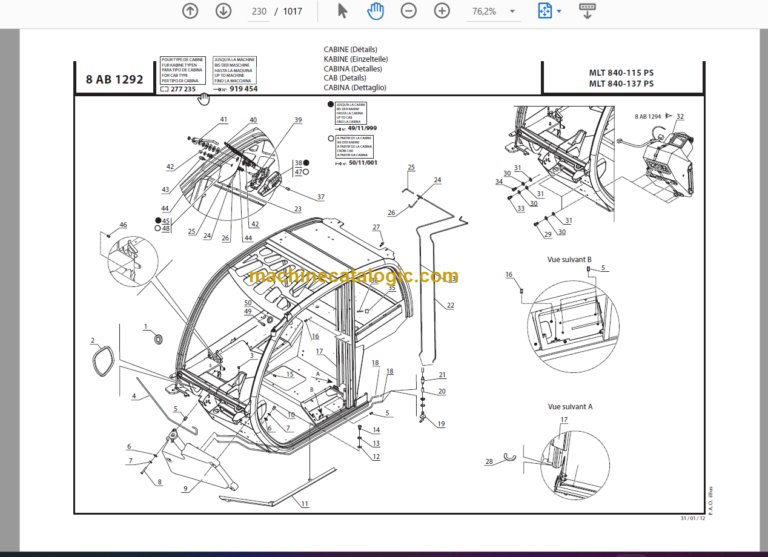
Task: Click the KABINE (Einzelteile) title line
Action: tap(356, 59)
